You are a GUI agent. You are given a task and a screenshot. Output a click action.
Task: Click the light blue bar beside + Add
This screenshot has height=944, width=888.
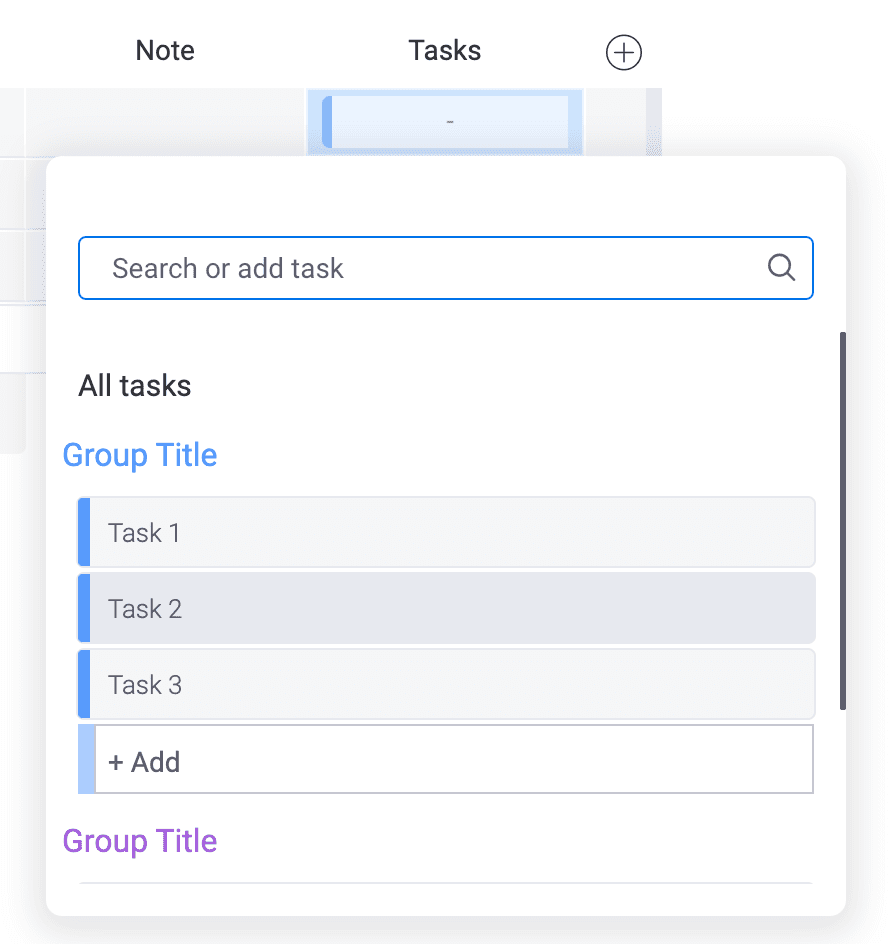(x=87, y=759)
